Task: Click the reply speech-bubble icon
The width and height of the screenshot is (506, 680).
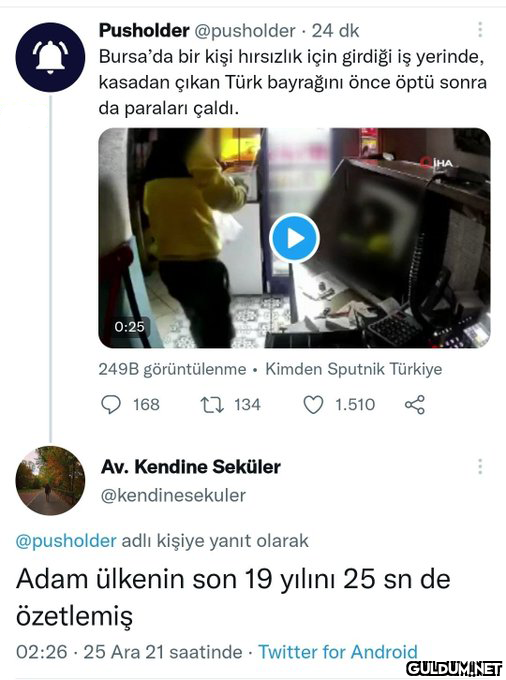Action: [x=111, y=405]
